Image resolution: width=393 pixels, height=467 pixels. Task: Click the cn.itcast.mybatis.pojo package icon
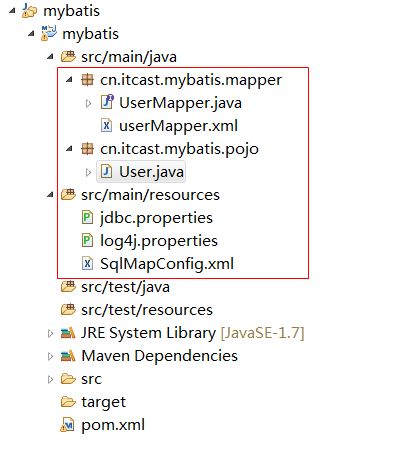point(87,149)
